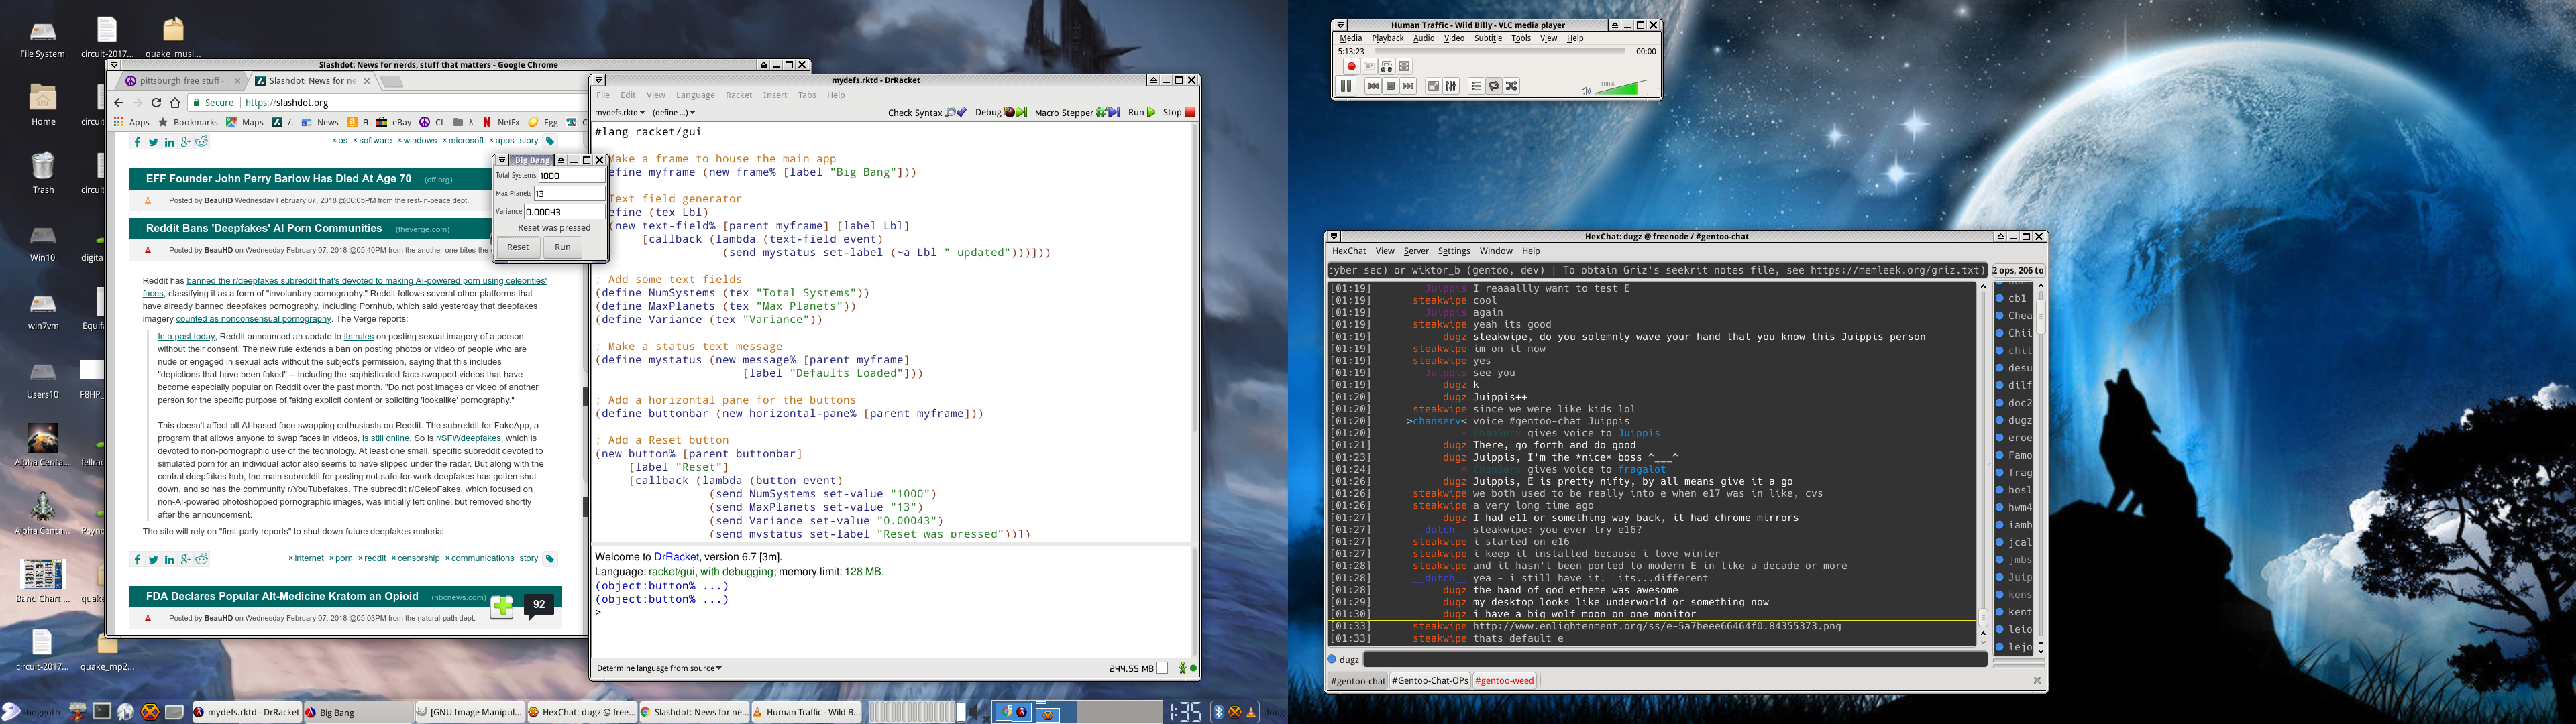Click Variance field in Big Bang

pyautogui.click(x=564, y=211)
